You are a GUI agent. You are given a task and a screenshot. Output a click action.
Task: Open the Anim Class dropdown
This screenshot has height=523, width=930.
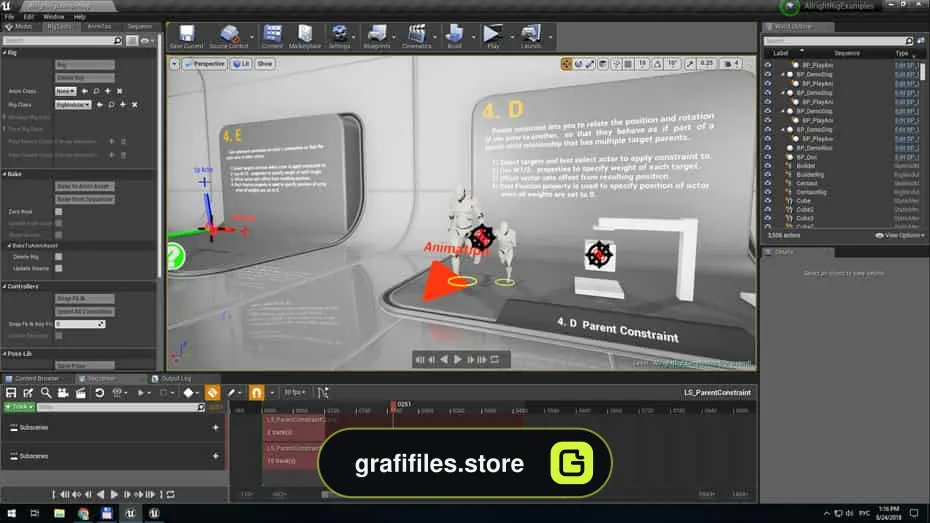(65, 91)
